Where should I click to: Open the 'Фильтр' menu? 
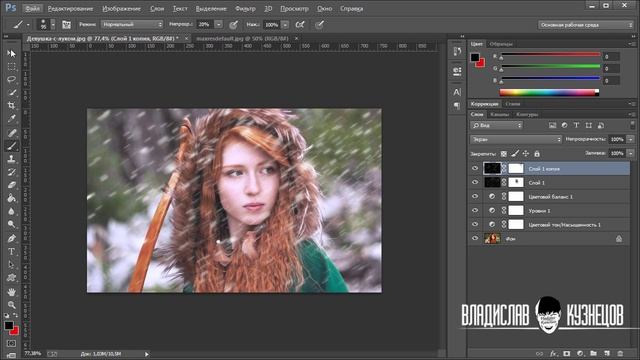[245, 9]
